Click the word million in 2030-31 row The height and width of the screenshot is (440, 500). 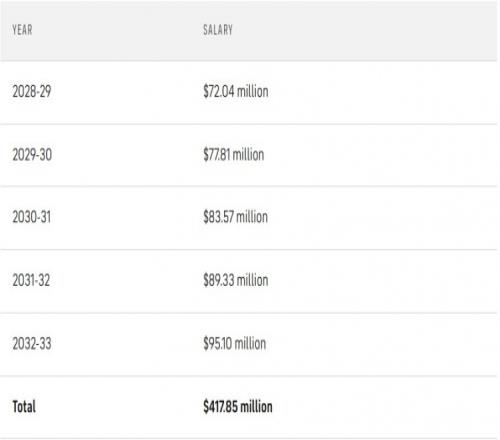pos(252,217)
